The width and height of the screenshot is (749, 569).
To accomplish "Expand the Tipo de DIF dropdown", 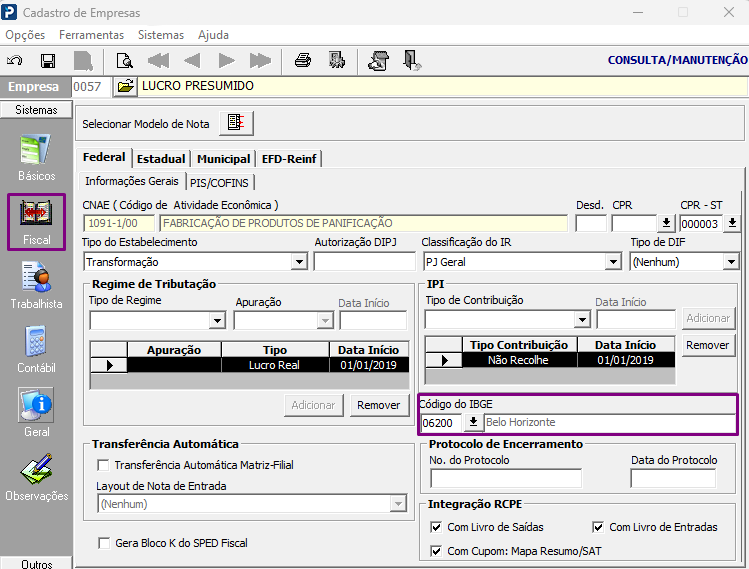I will pos(730,262).
